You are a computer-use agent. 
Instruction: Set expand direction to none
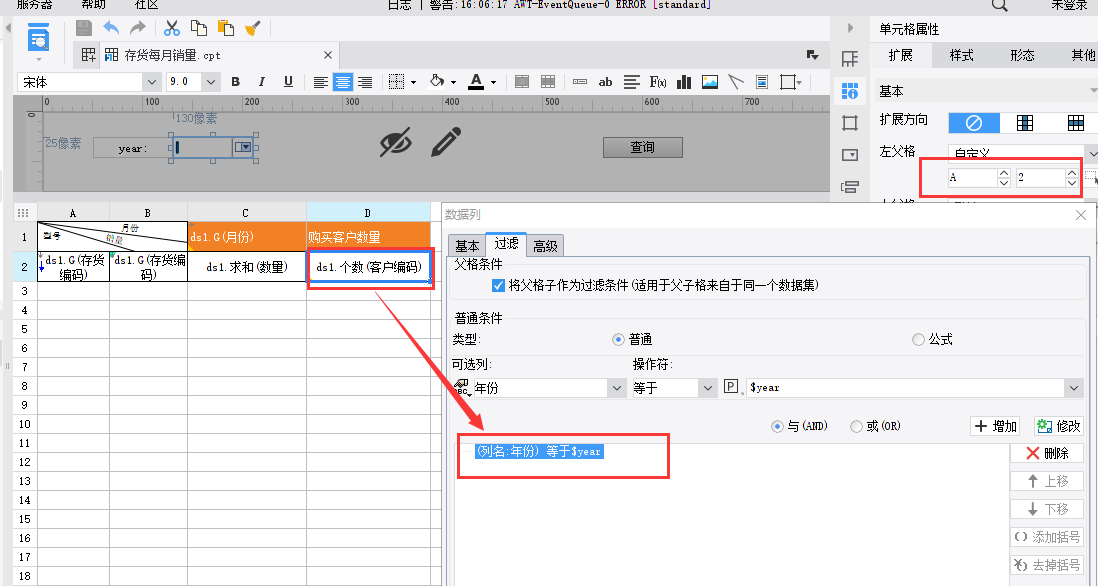click(x=973, y=123)
